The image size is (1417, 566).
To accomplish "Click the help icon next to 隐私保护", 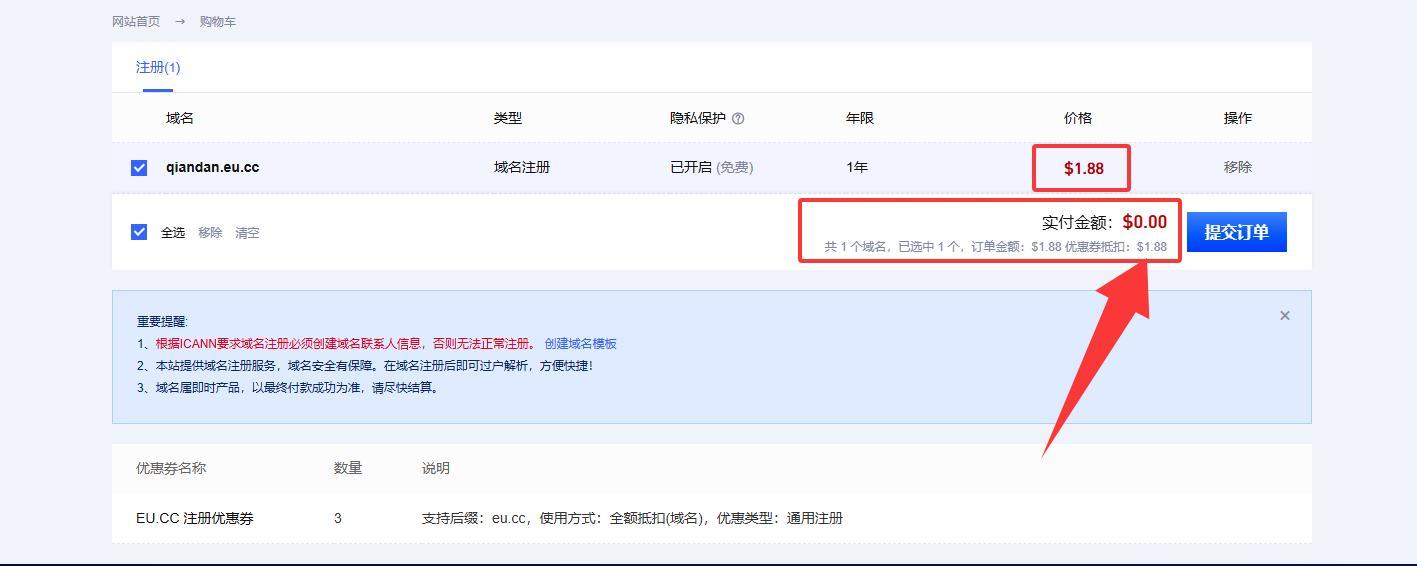I will tap(738, 118).
